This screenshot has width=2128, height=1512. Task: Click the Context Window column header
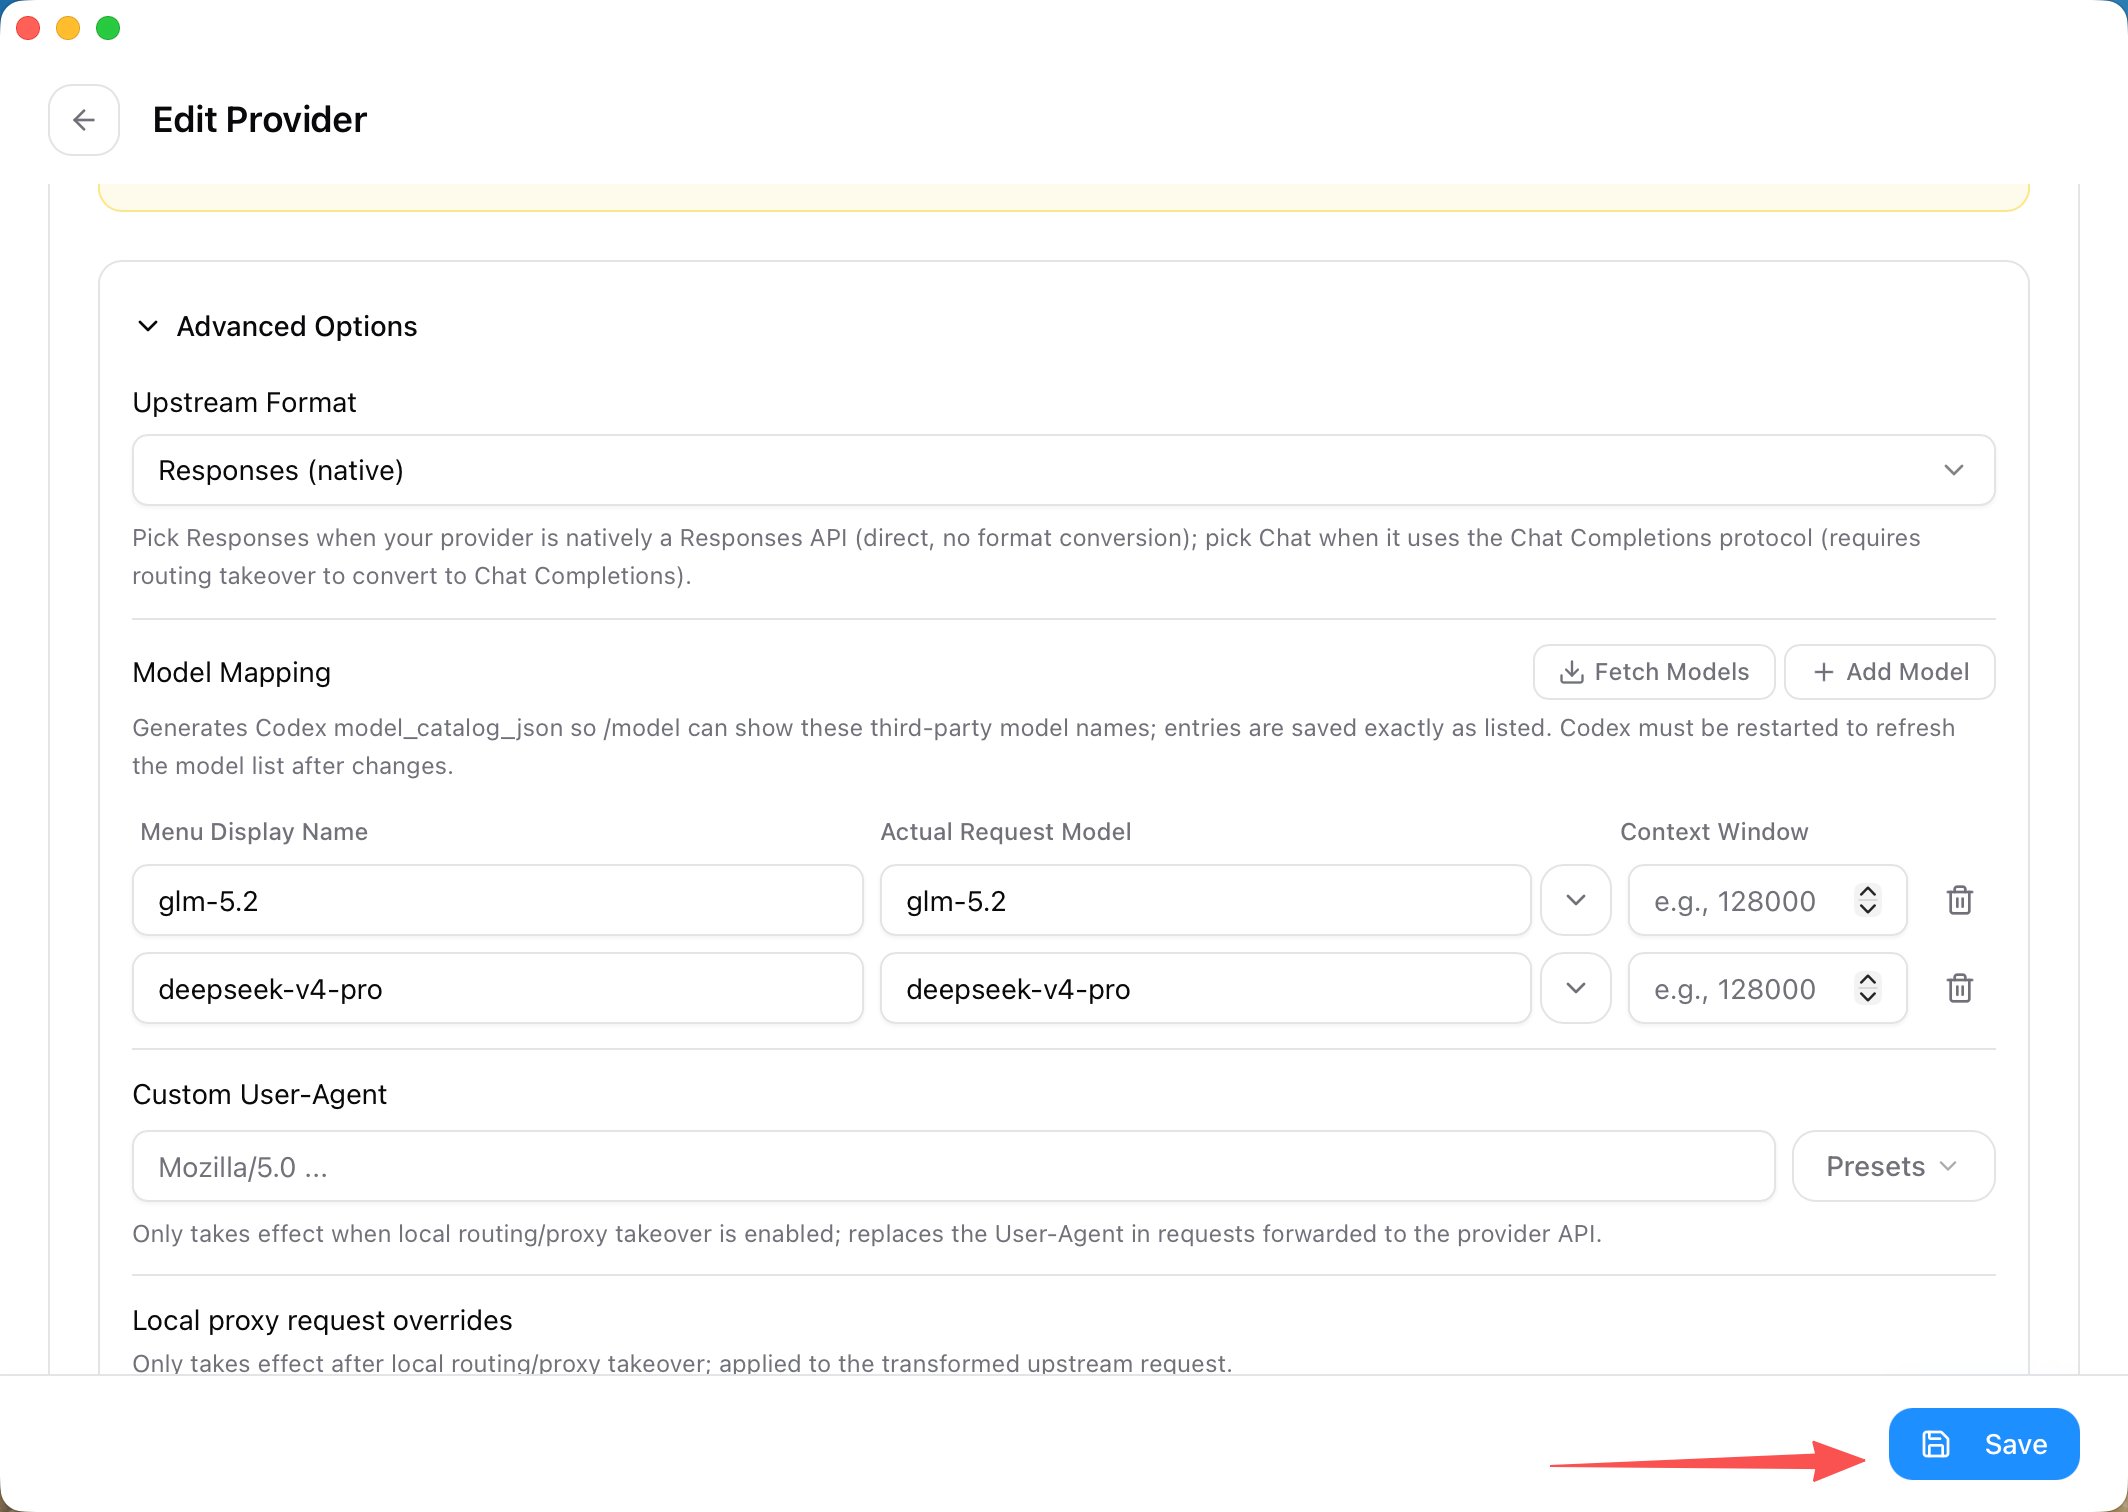(x=1714, y=832)
